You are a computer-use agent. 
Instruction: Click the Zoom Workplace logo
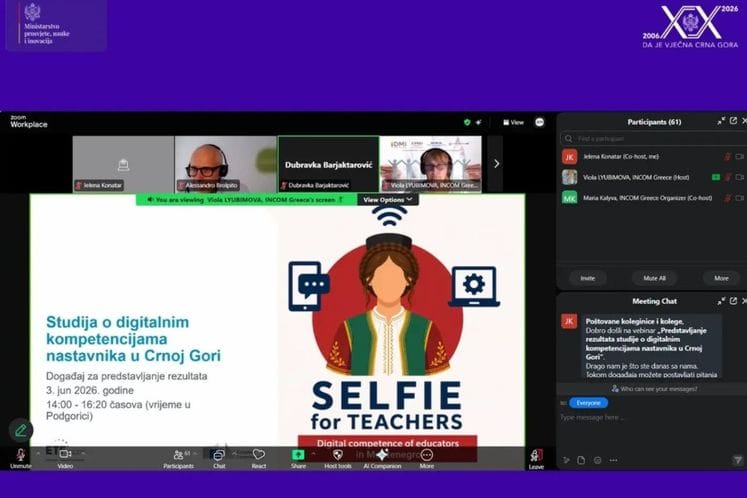(29, 122)
